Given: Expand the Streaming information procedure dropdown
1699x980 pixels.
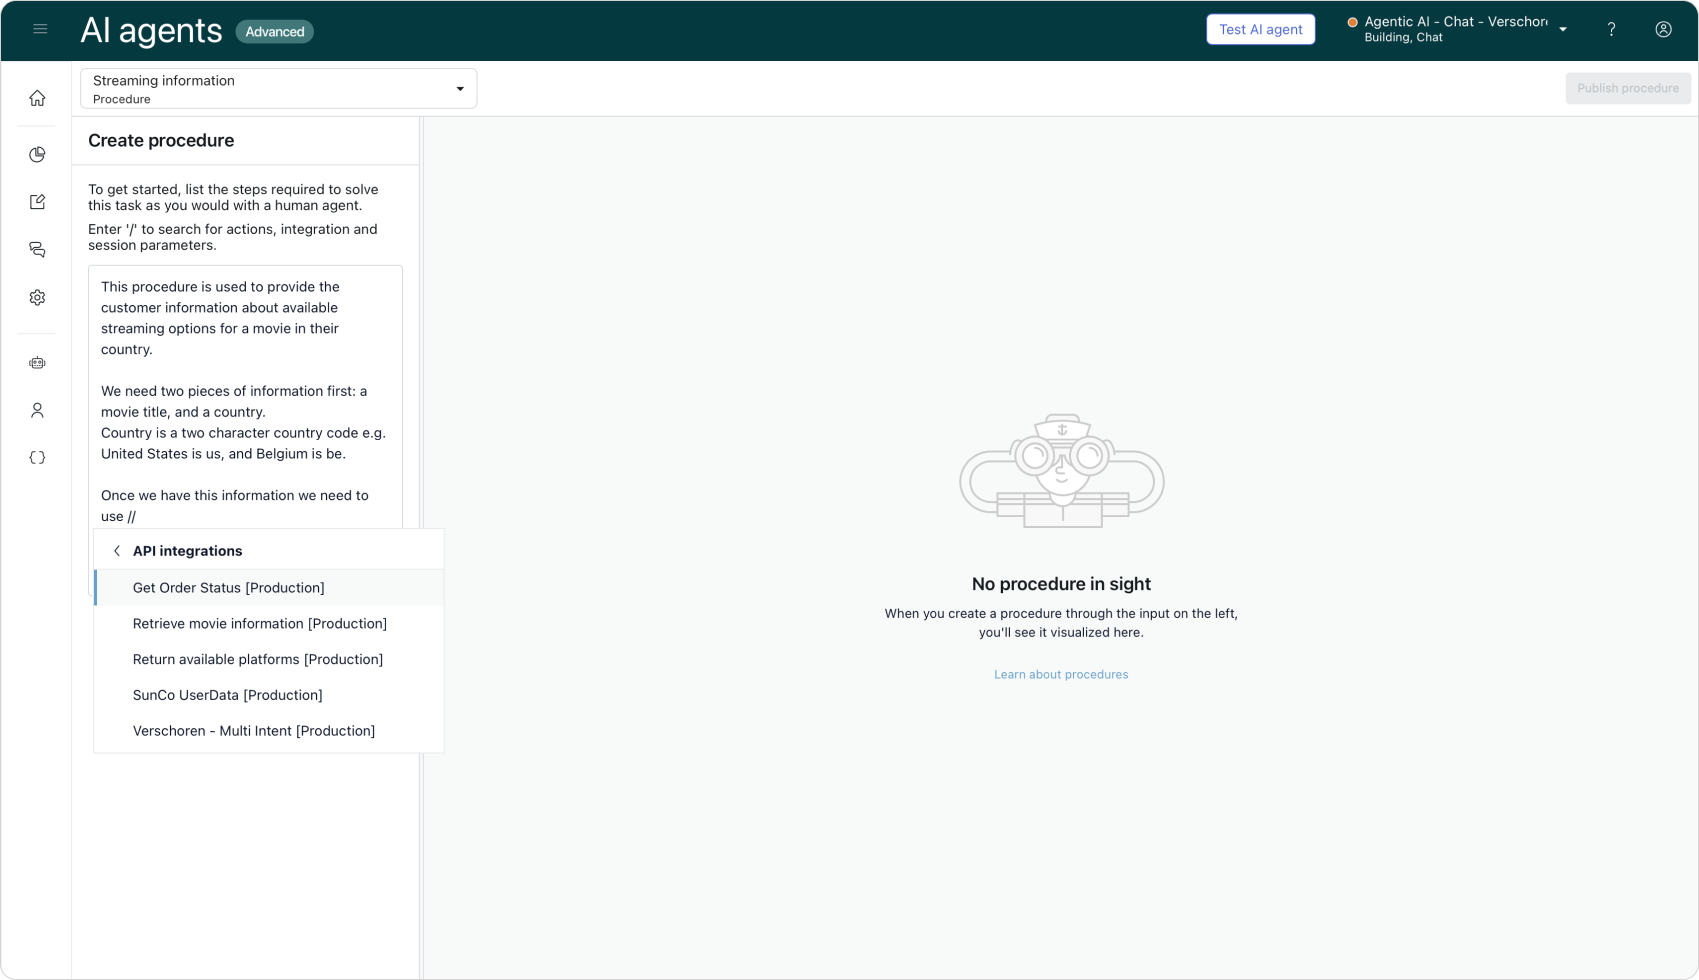Looking at the screenshot, I should tap(278, 89).
